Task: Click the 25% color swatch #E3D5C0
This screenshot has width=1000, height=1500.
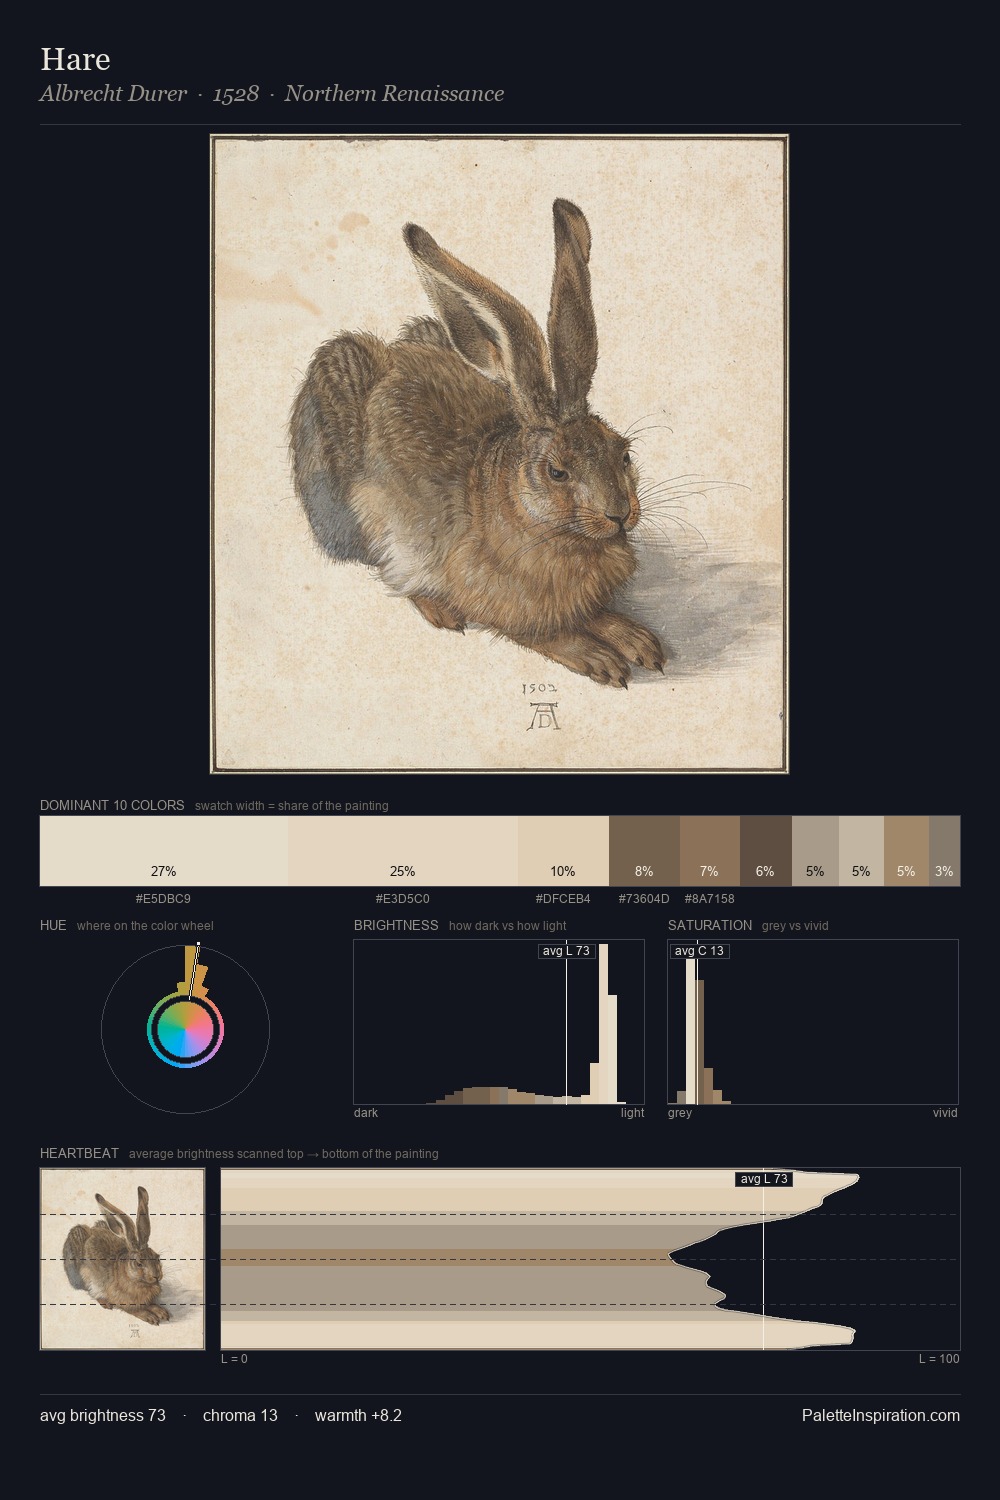Action: (403, 851)
